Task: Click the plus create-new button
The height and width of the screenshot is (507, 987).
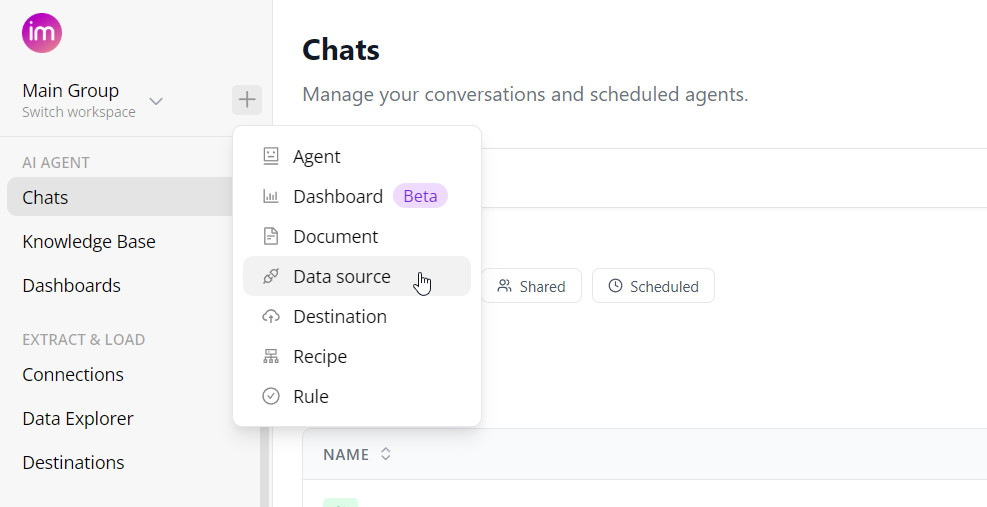Action: [x=247, y=100]
